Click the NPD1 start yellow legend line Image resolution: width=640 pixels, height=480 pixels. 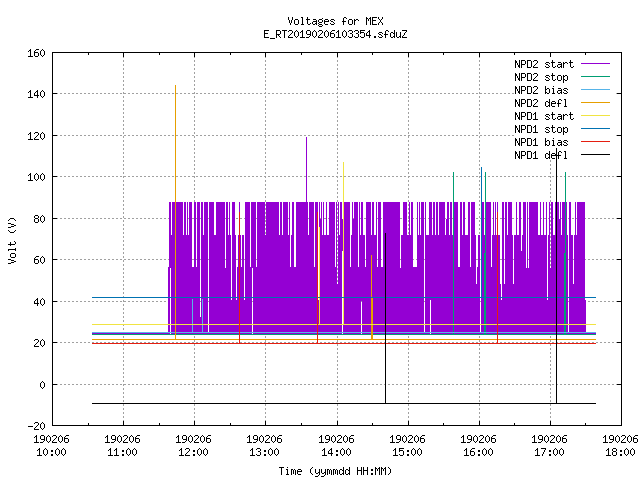point(596,116)
